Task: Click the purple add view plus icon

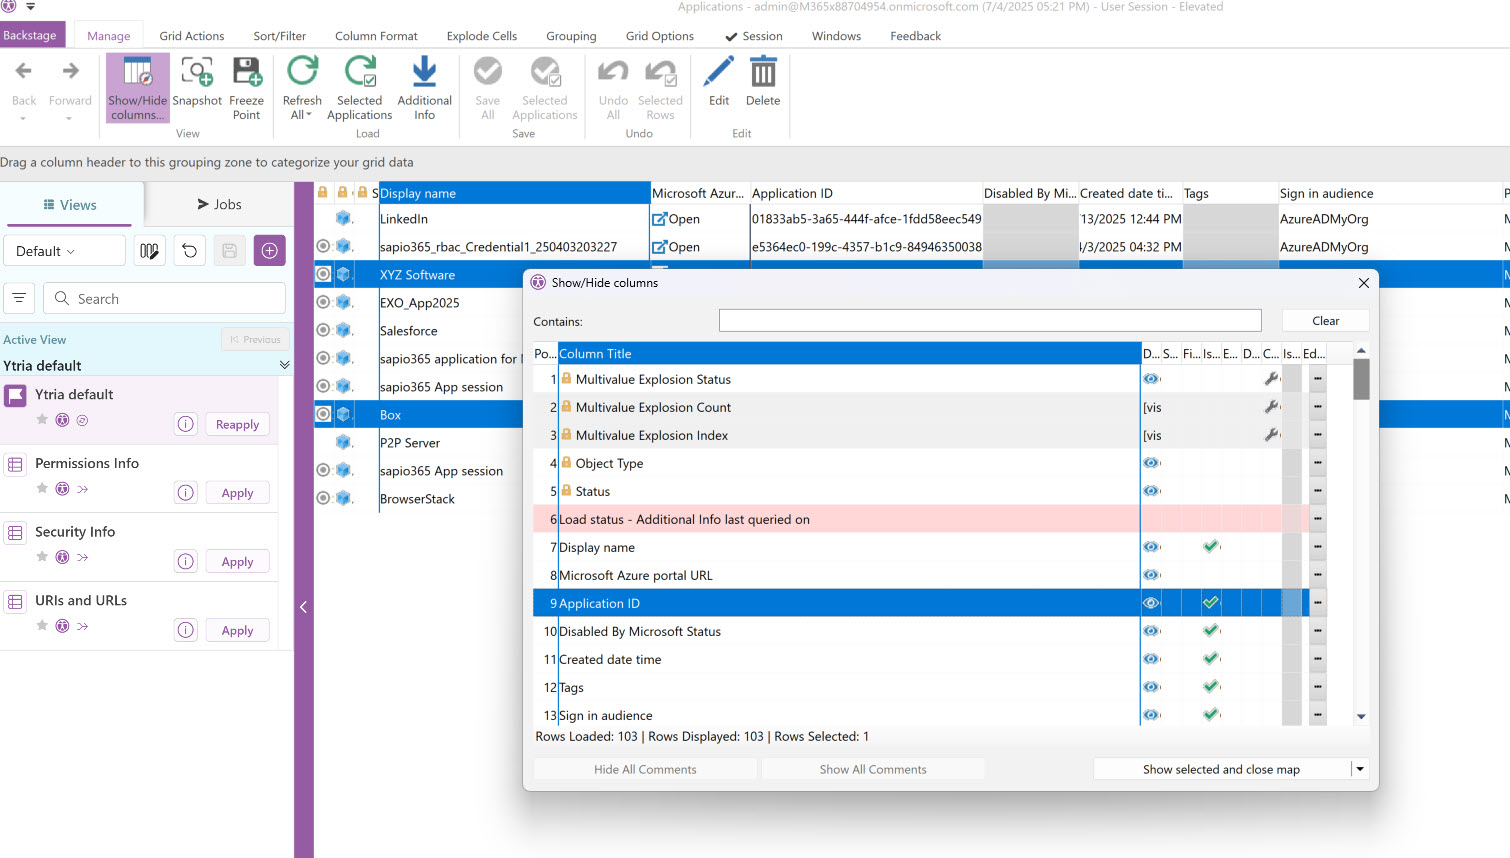Action: (x=269, y=251)
